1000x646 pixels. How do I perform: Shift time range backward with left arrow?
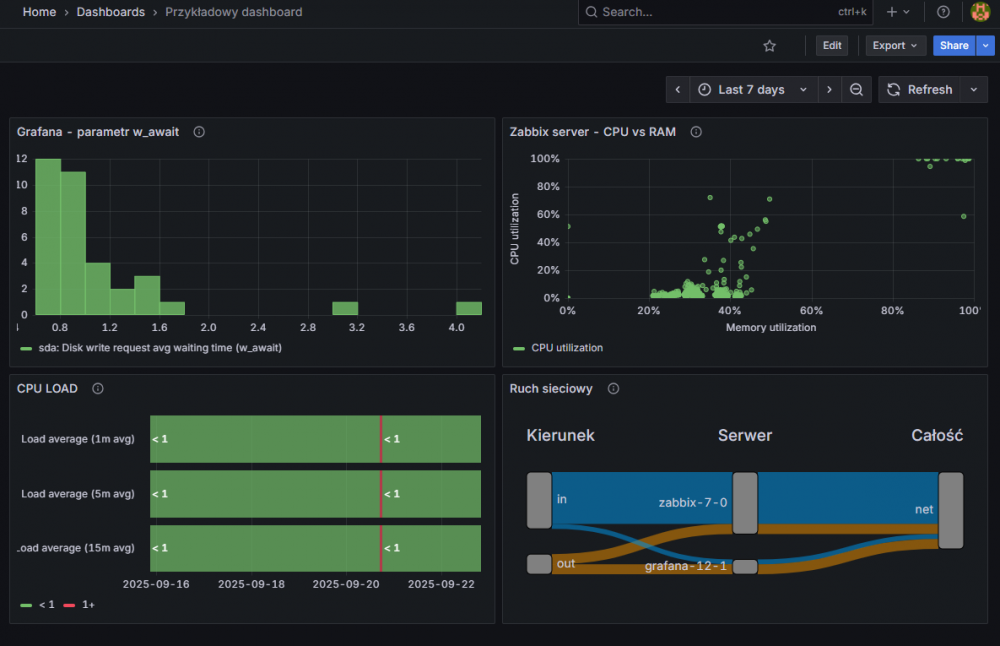point(678,90)
